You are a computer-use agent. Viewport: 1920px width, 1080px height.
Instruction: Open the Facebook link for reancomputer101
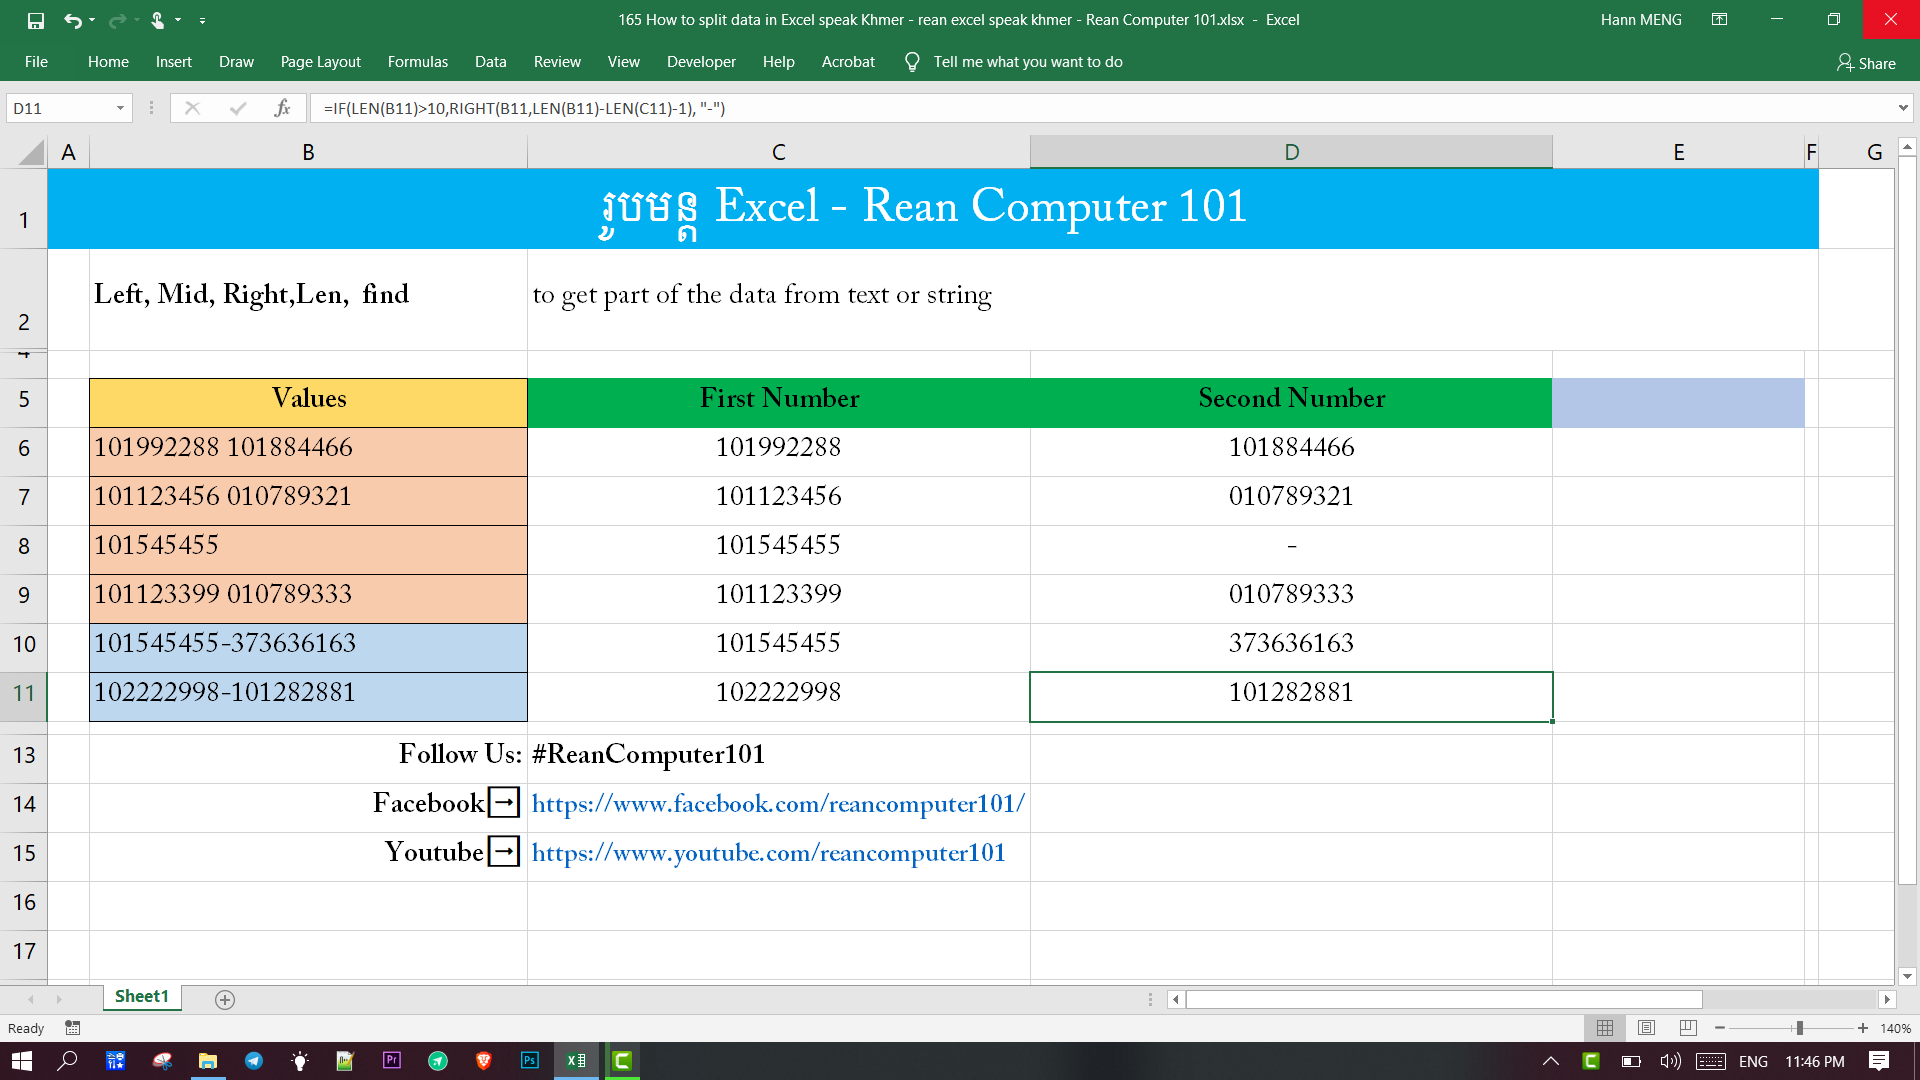point(777,803)
